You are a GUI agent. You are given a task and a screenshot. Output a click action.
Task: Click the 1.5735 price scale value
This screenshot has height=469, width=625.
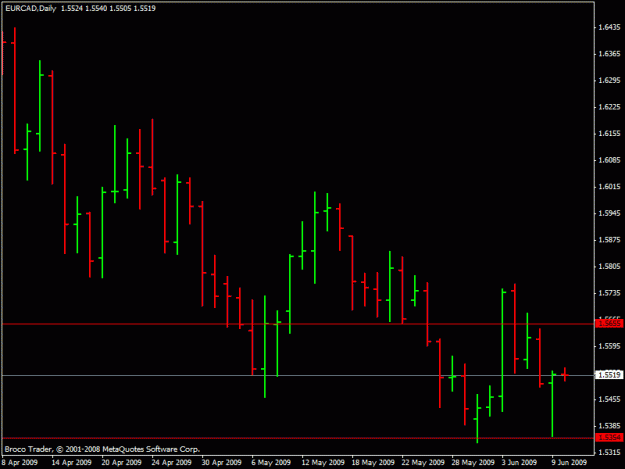(x=609, y=293)
